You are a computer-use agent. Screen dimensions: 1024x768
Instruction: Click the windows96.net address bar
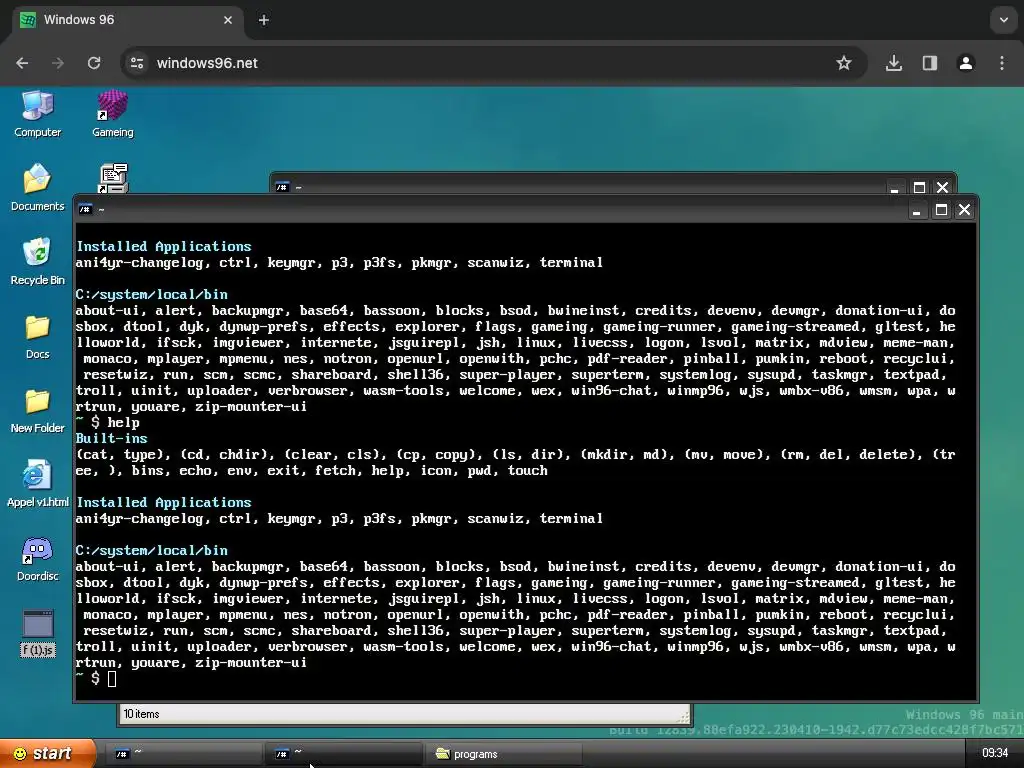tap(494, 63)
